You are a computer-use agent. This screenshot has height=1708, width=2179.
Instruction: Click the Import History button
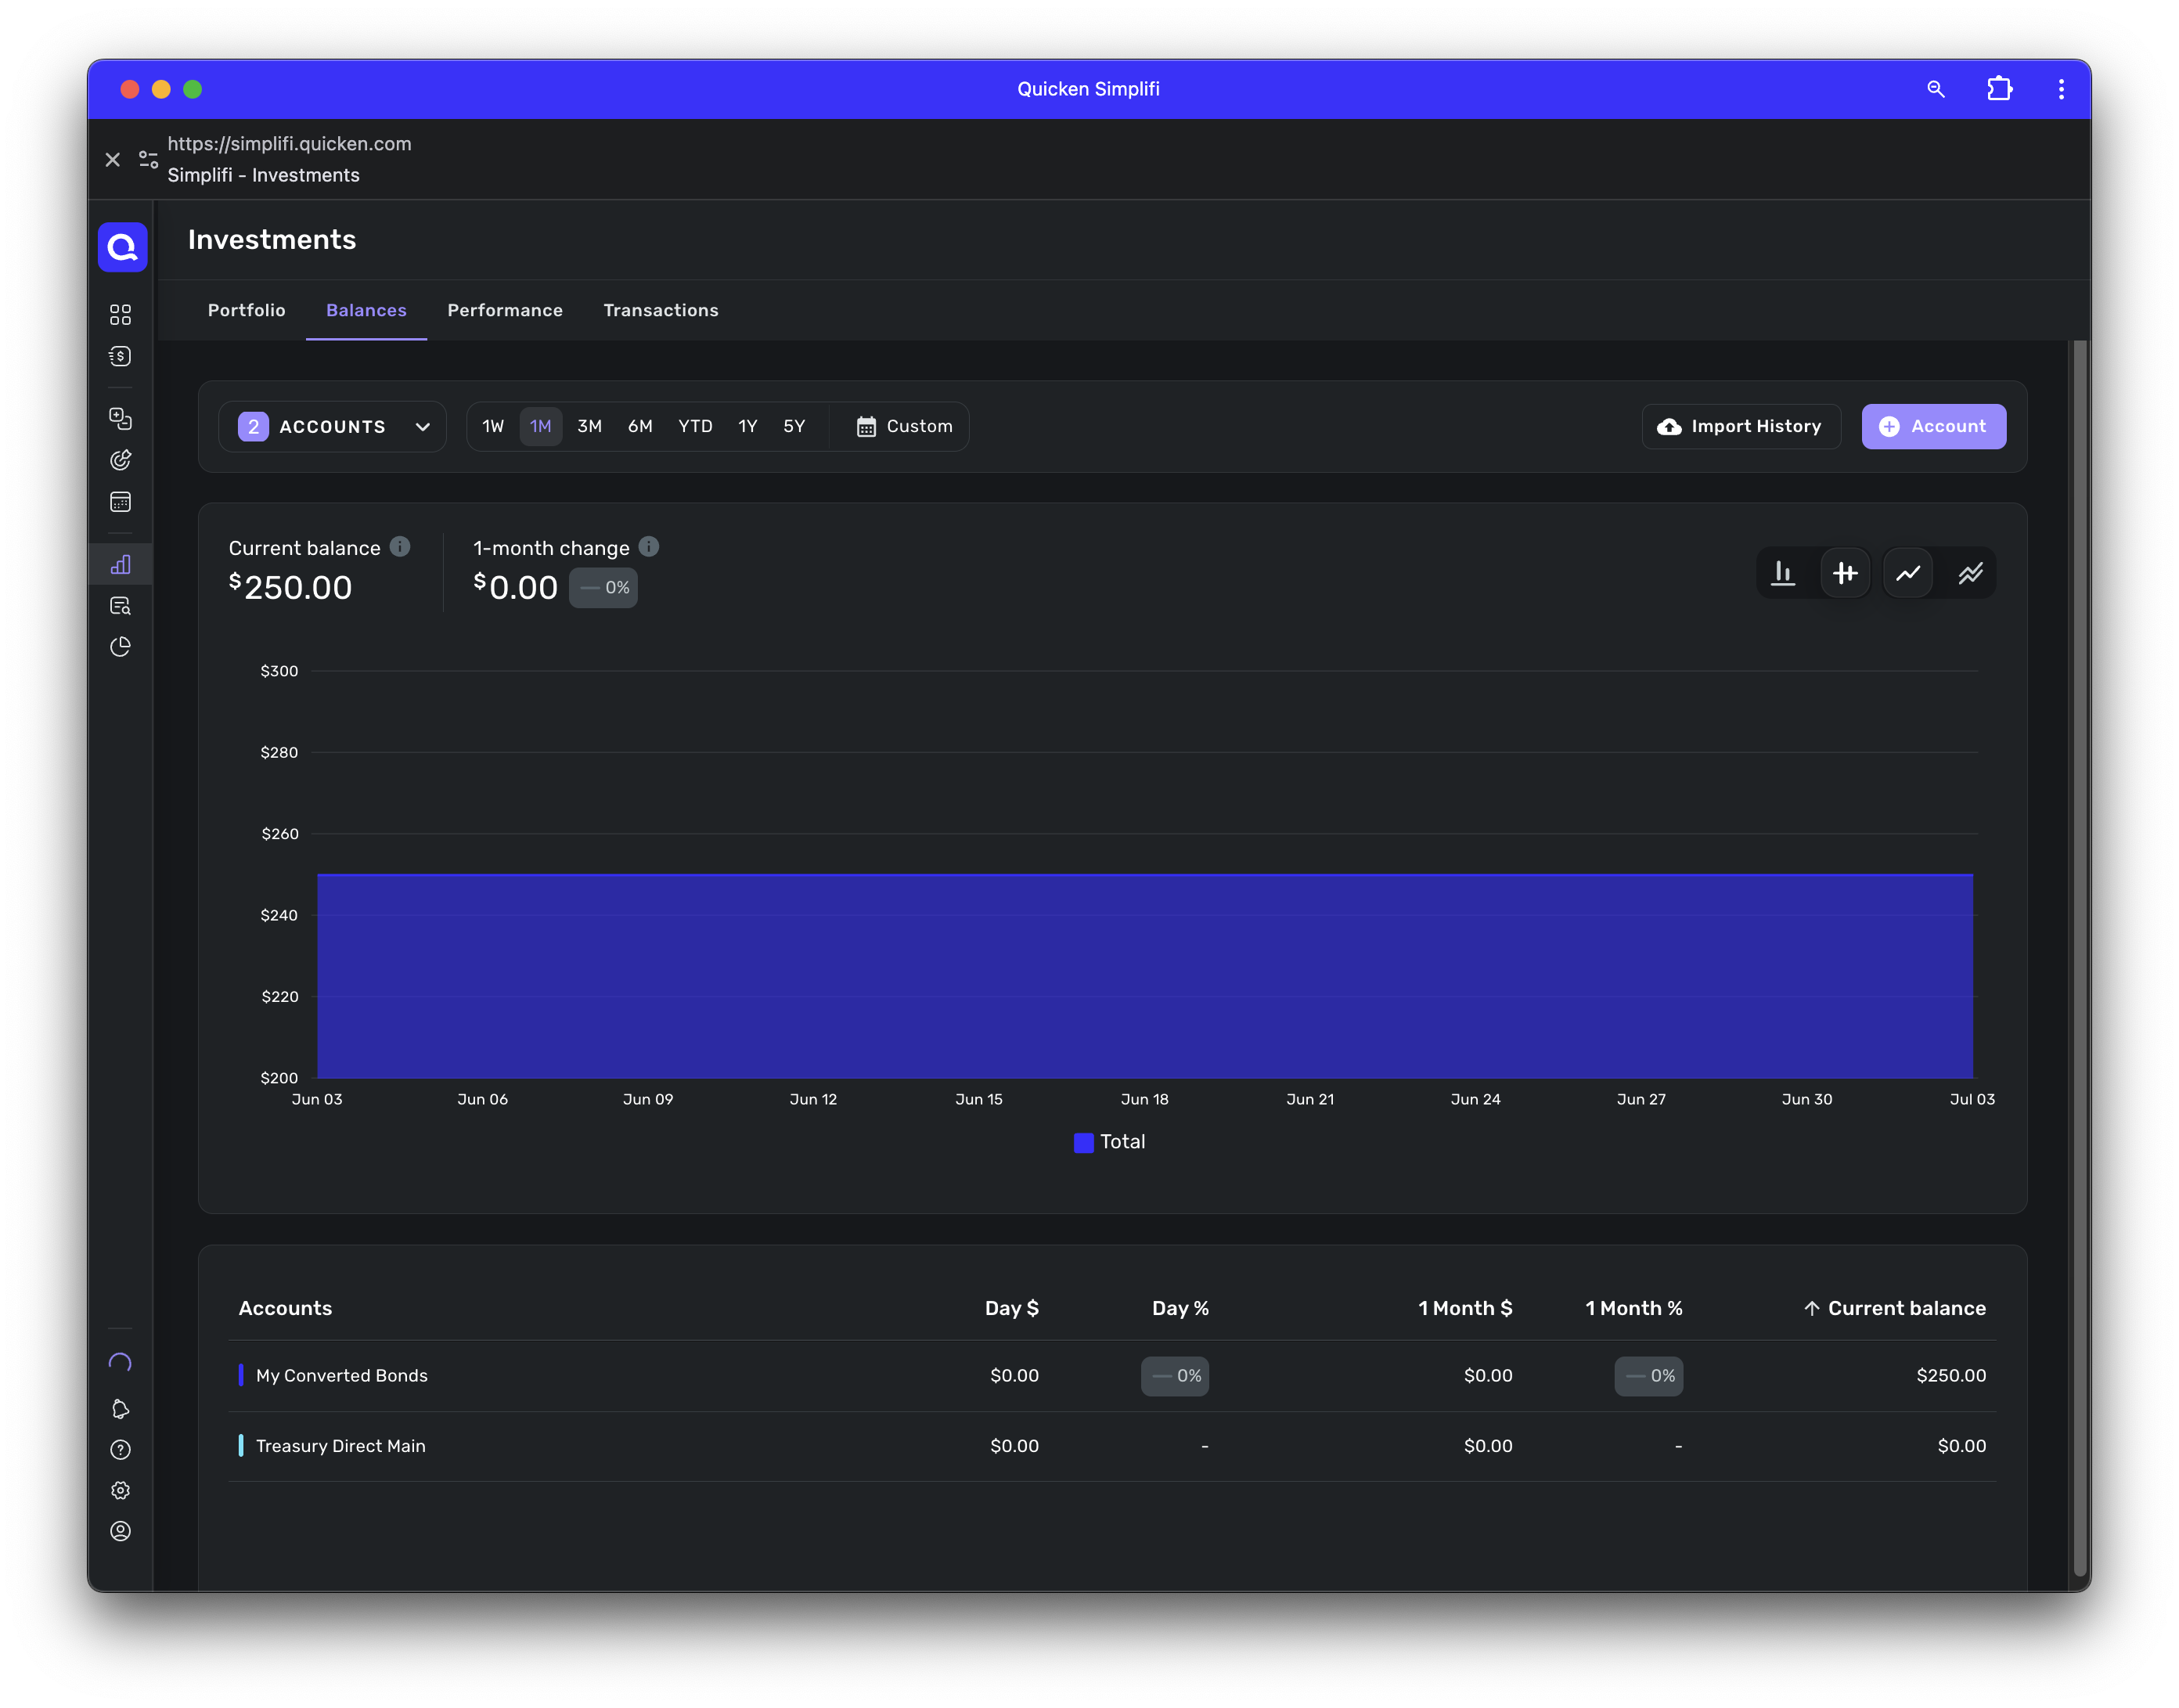point(1740,427)
